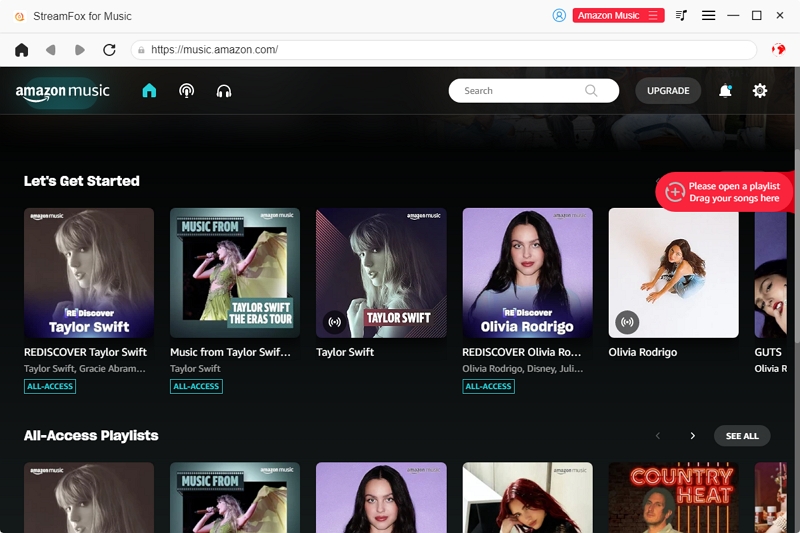Click ALL-ACCESS badge under Music from Taylor Swift
This screenshot has width=800, height=533.
196,386
